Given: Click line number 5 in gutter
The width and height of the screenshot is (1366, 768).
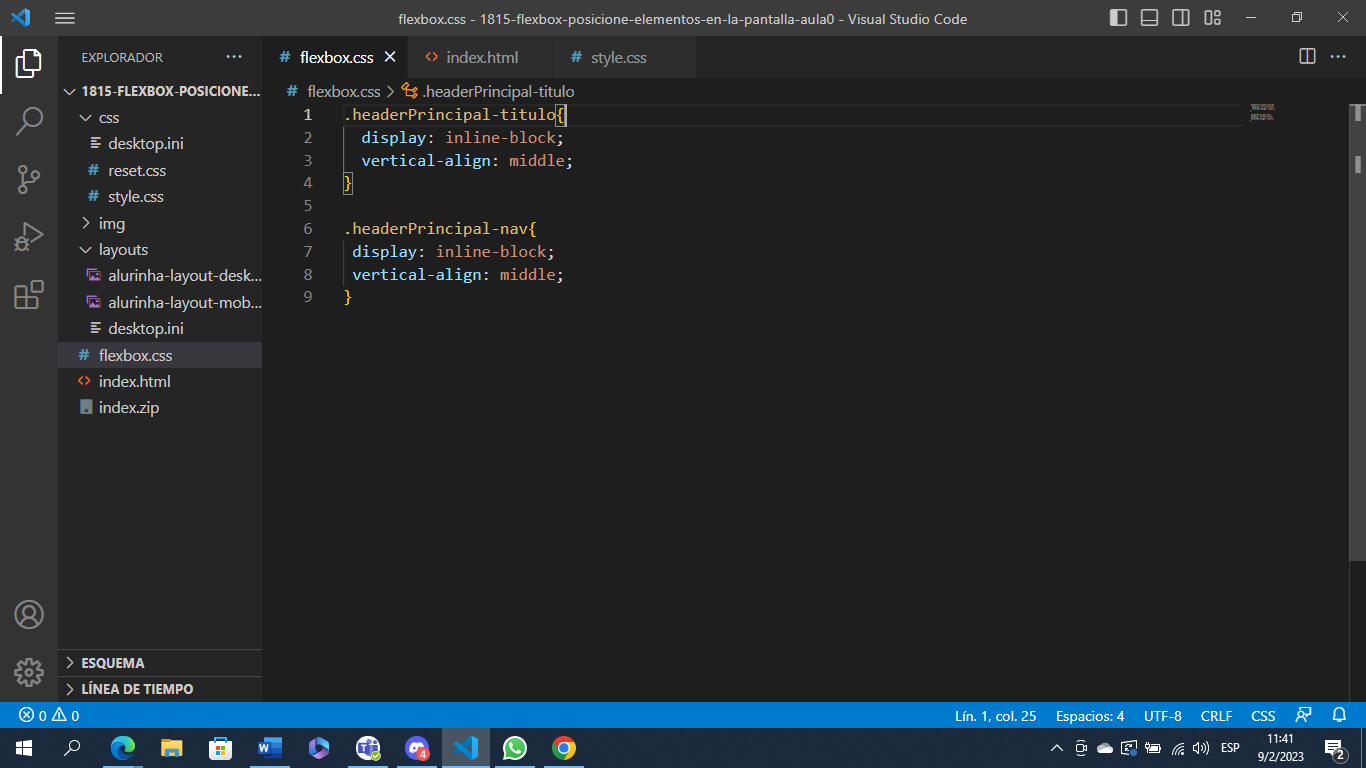Looking at the screenshot, I should (308, 205).
